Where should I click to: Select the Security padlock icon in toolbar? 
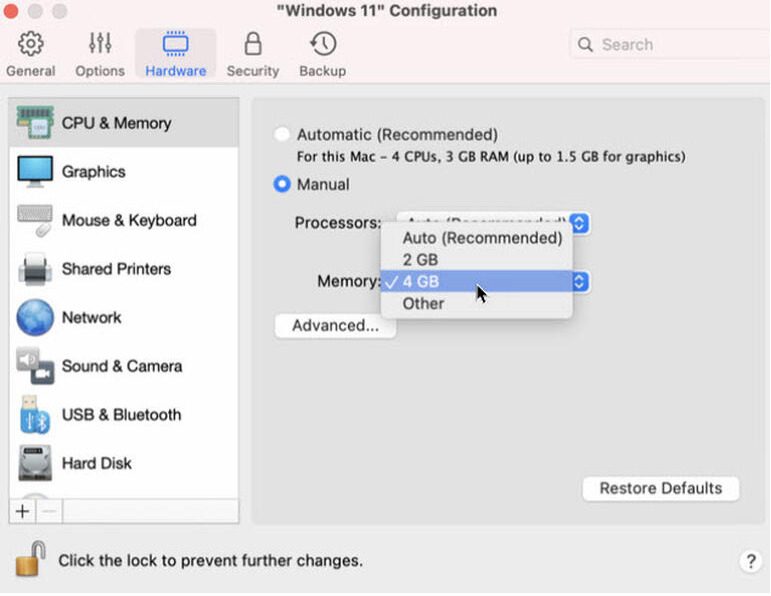point(253,45)
